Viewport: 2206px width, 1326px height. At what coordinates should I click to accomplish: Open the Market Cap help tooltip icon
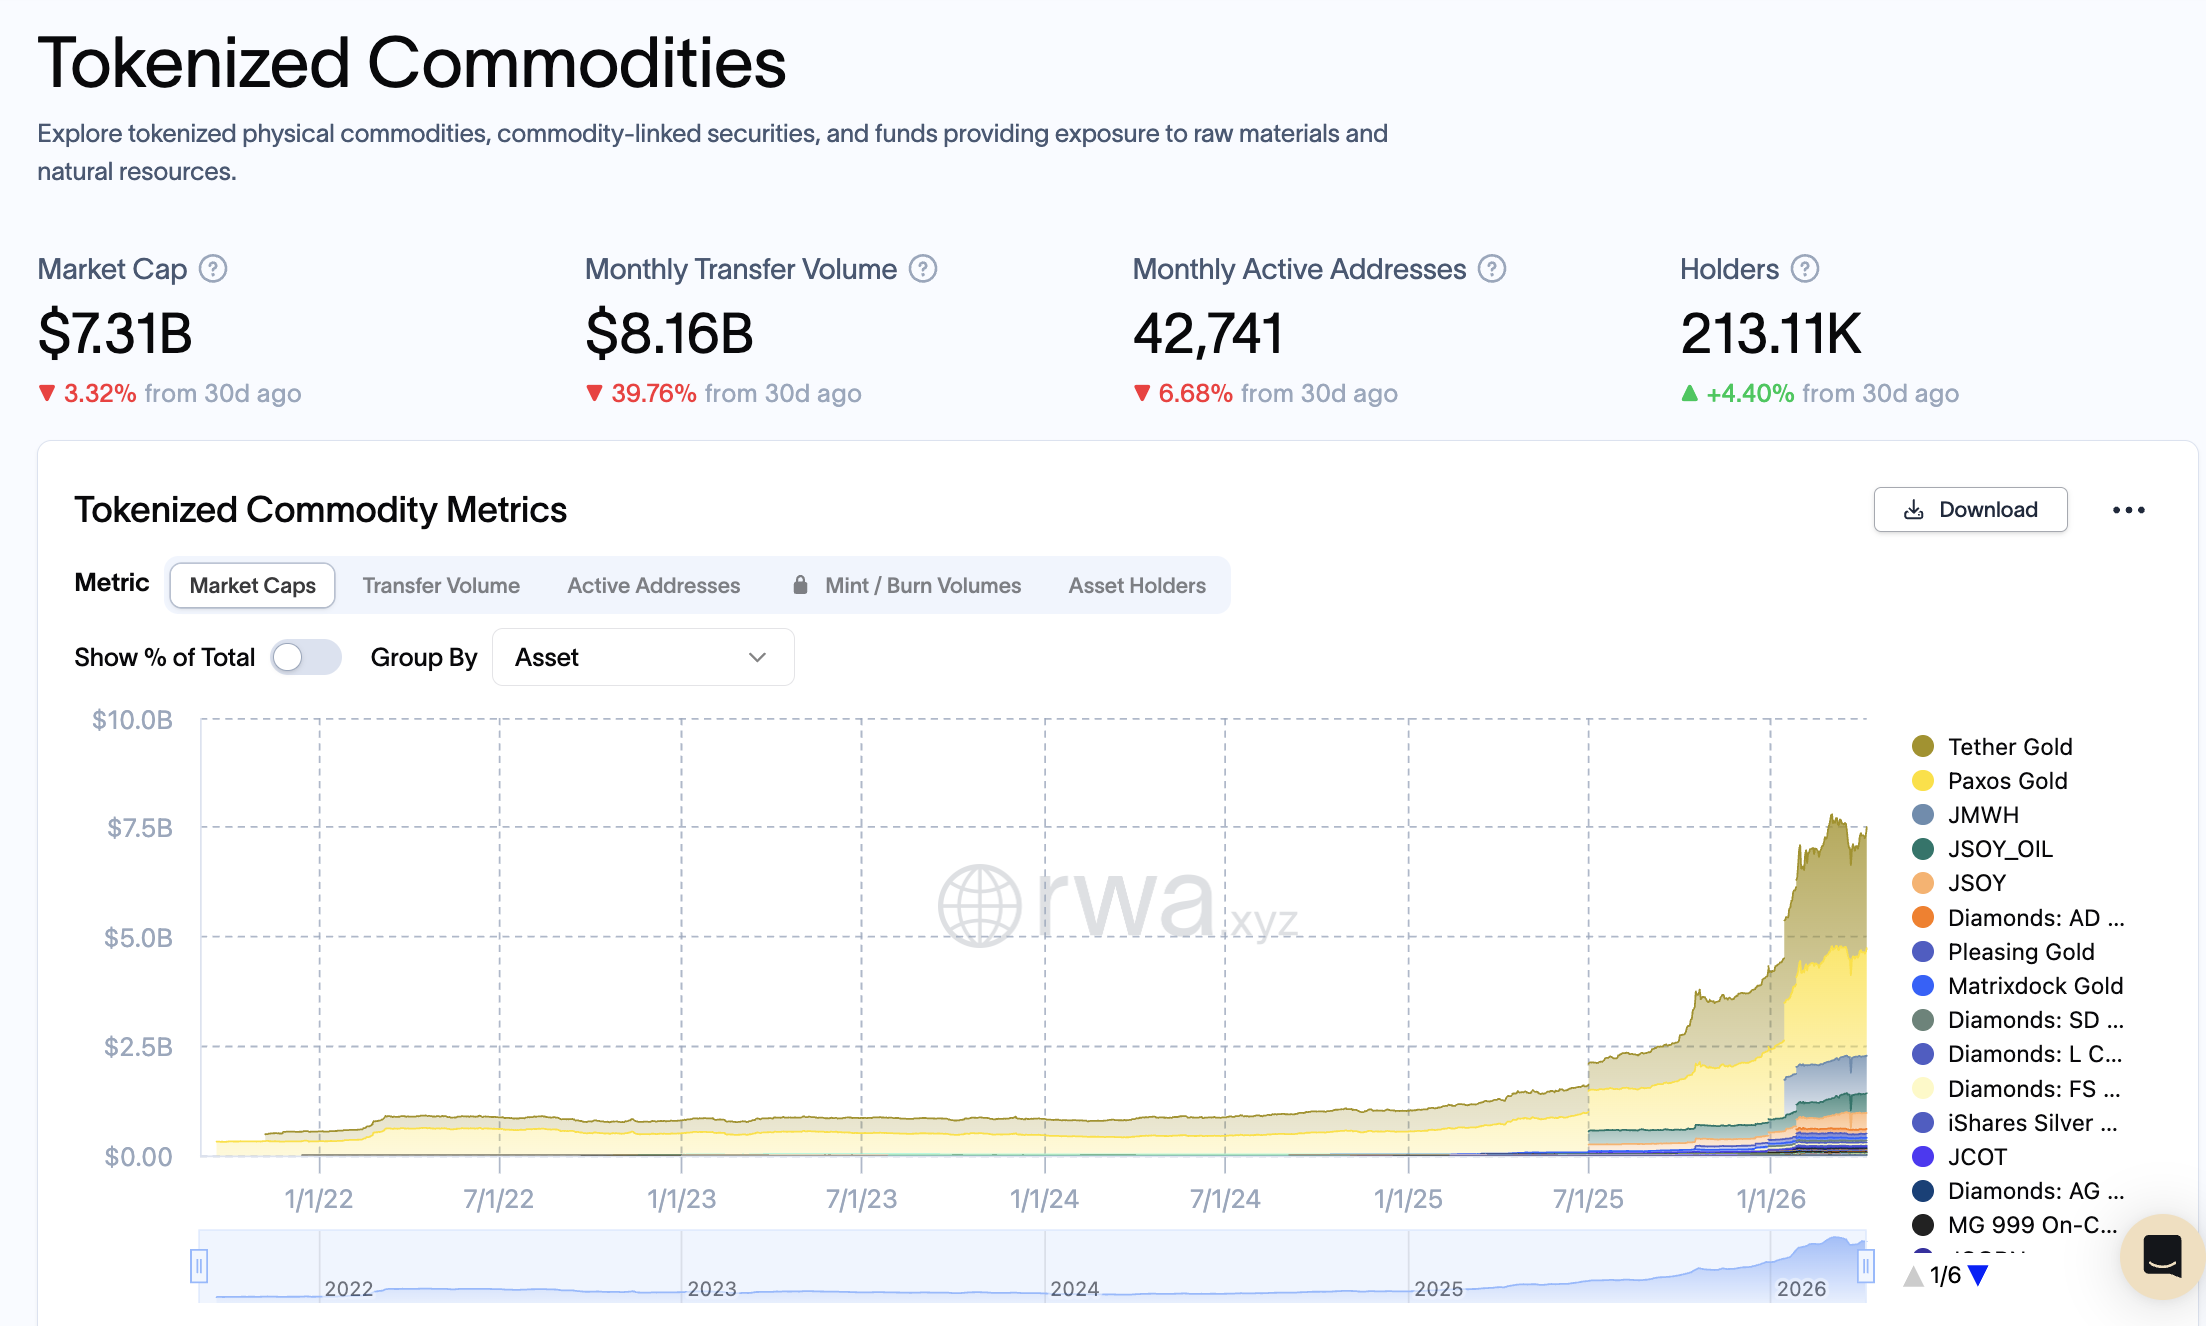tap(213, 269)
